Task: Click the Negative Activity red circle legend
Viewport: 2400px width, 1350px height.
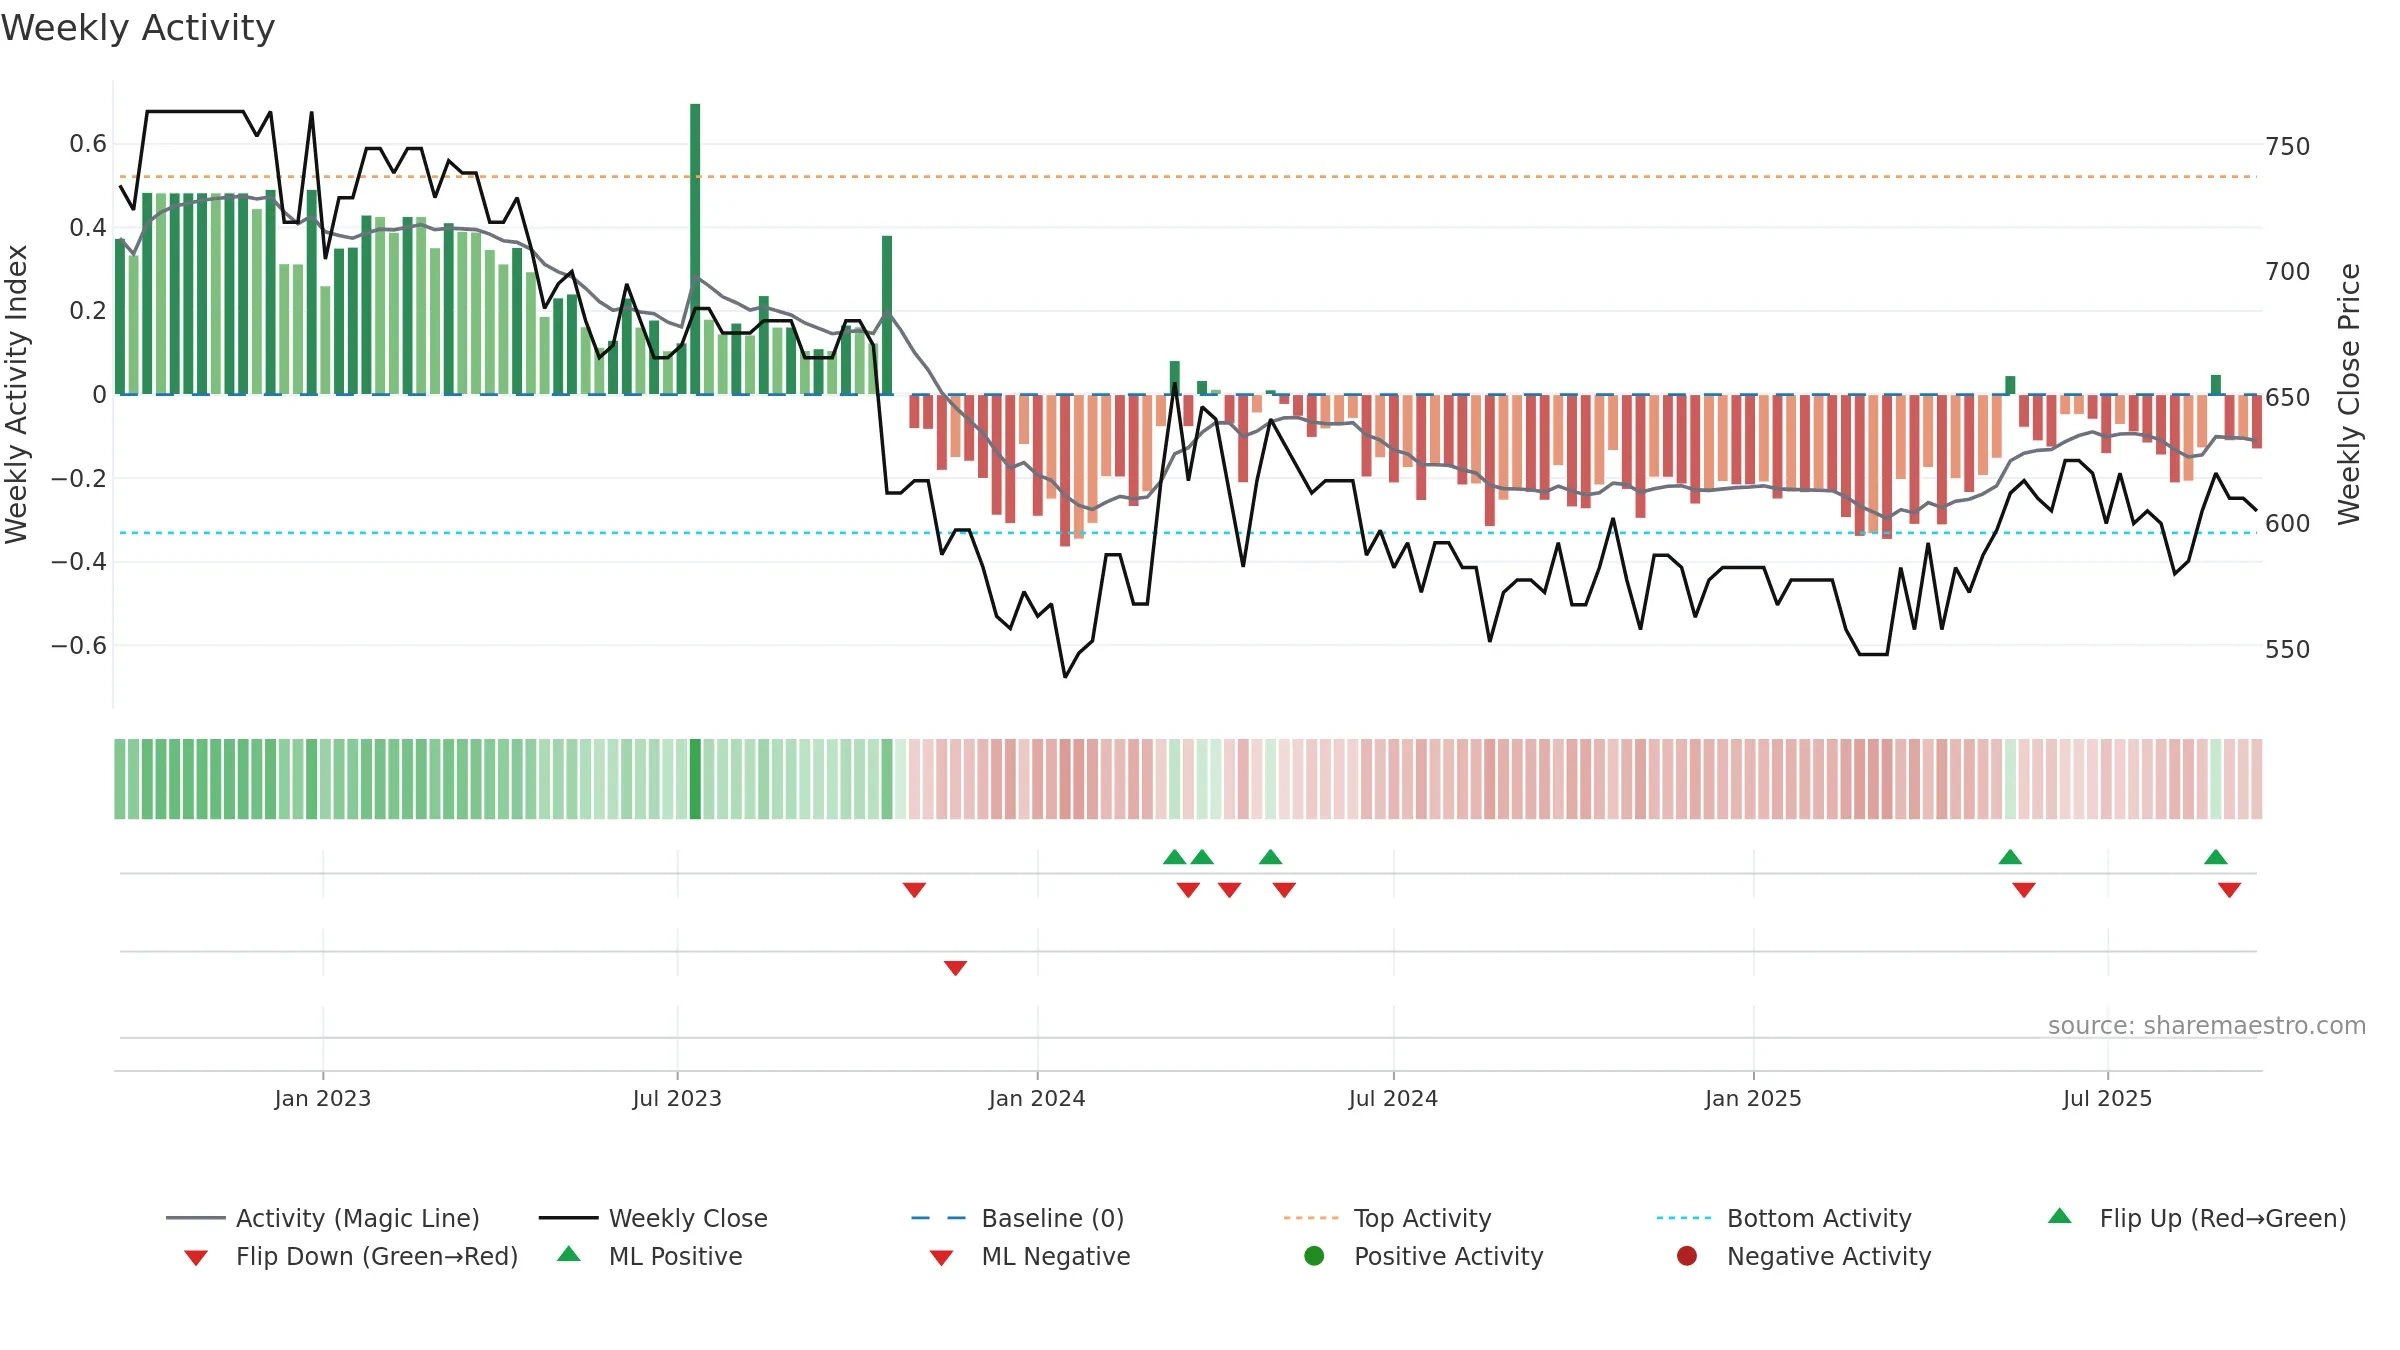Action: pos(1687,1256)
